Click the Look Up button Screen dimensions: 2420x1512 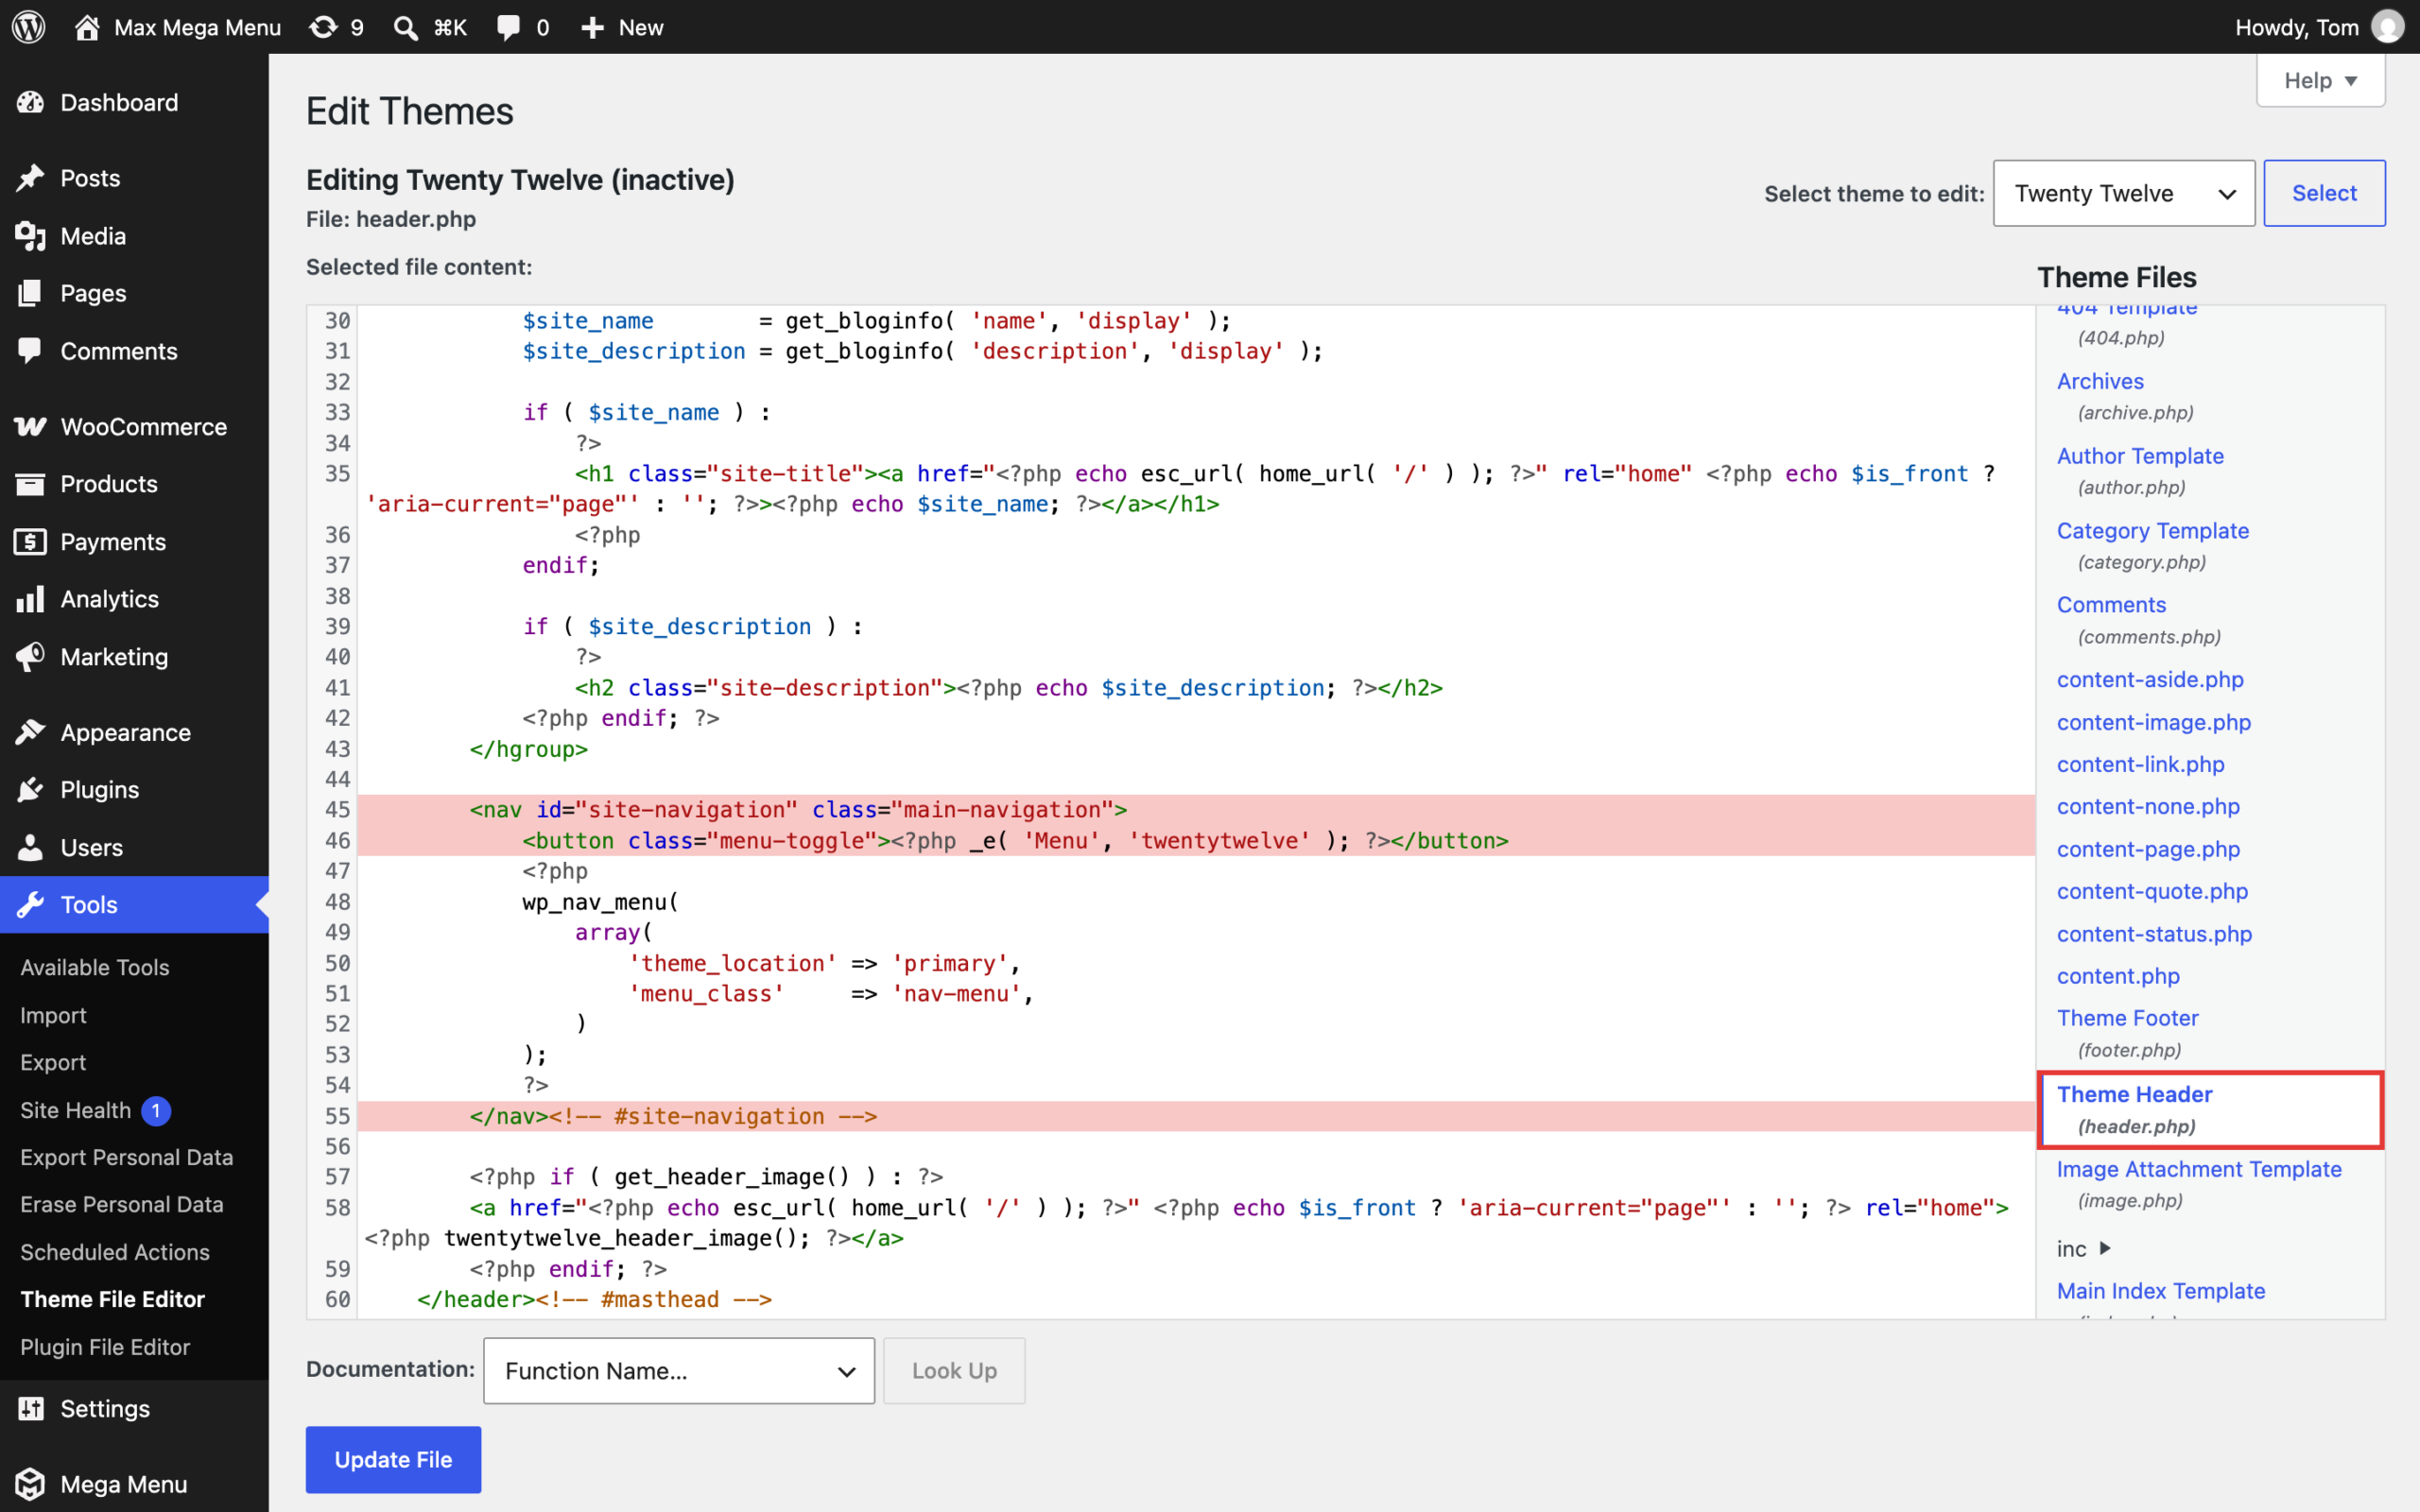tap(954, 1371)
